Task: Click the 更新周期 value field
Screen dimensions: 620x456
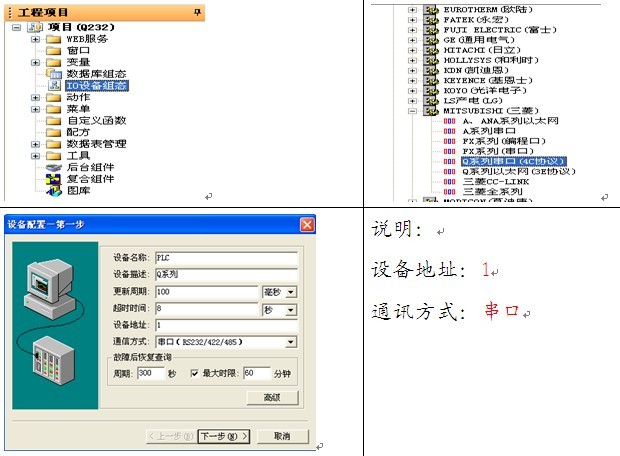Action: tap(207, 292)
